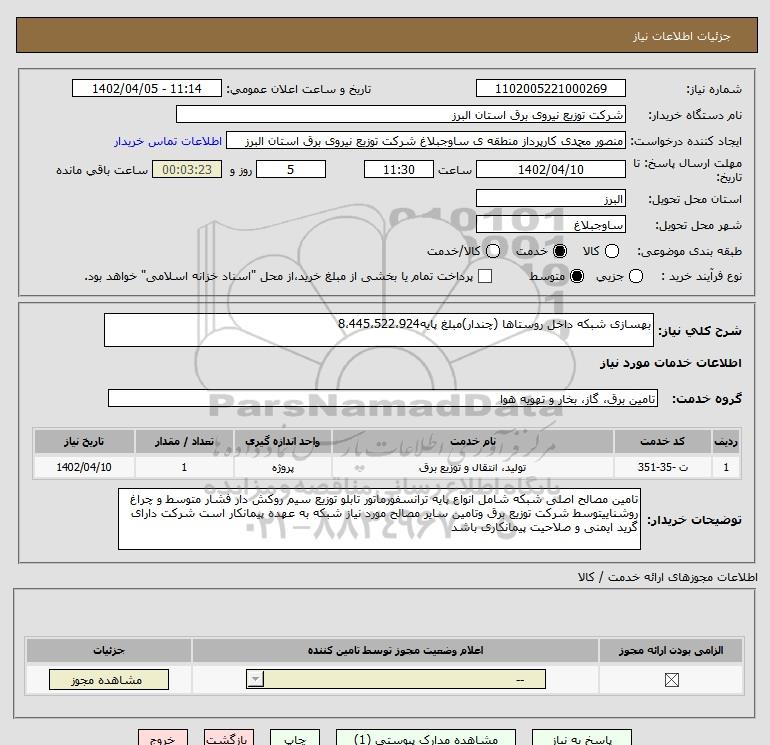Click the کد خدمت column header
The width and height of the screenshot is (770, 745).
[x=662, y=441]
